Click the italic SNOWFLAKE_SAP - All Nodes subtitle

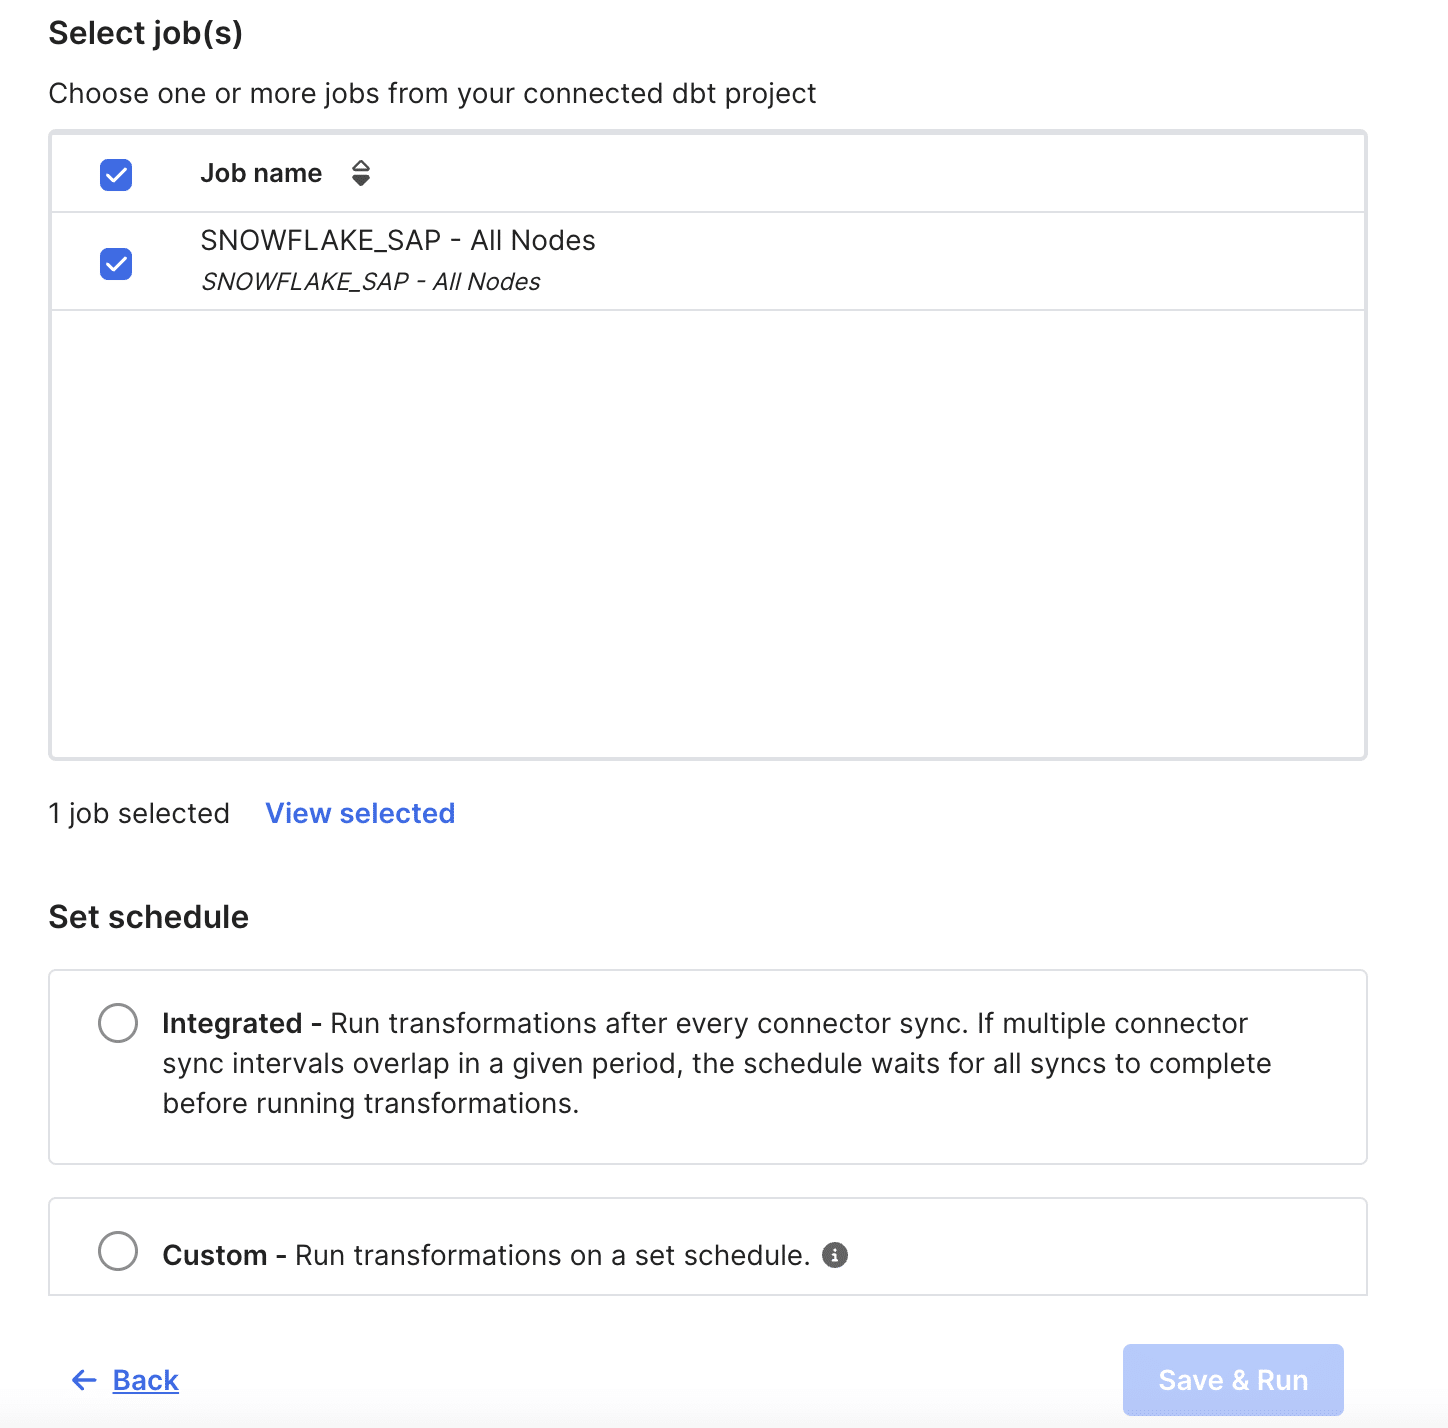coord(371,282)
